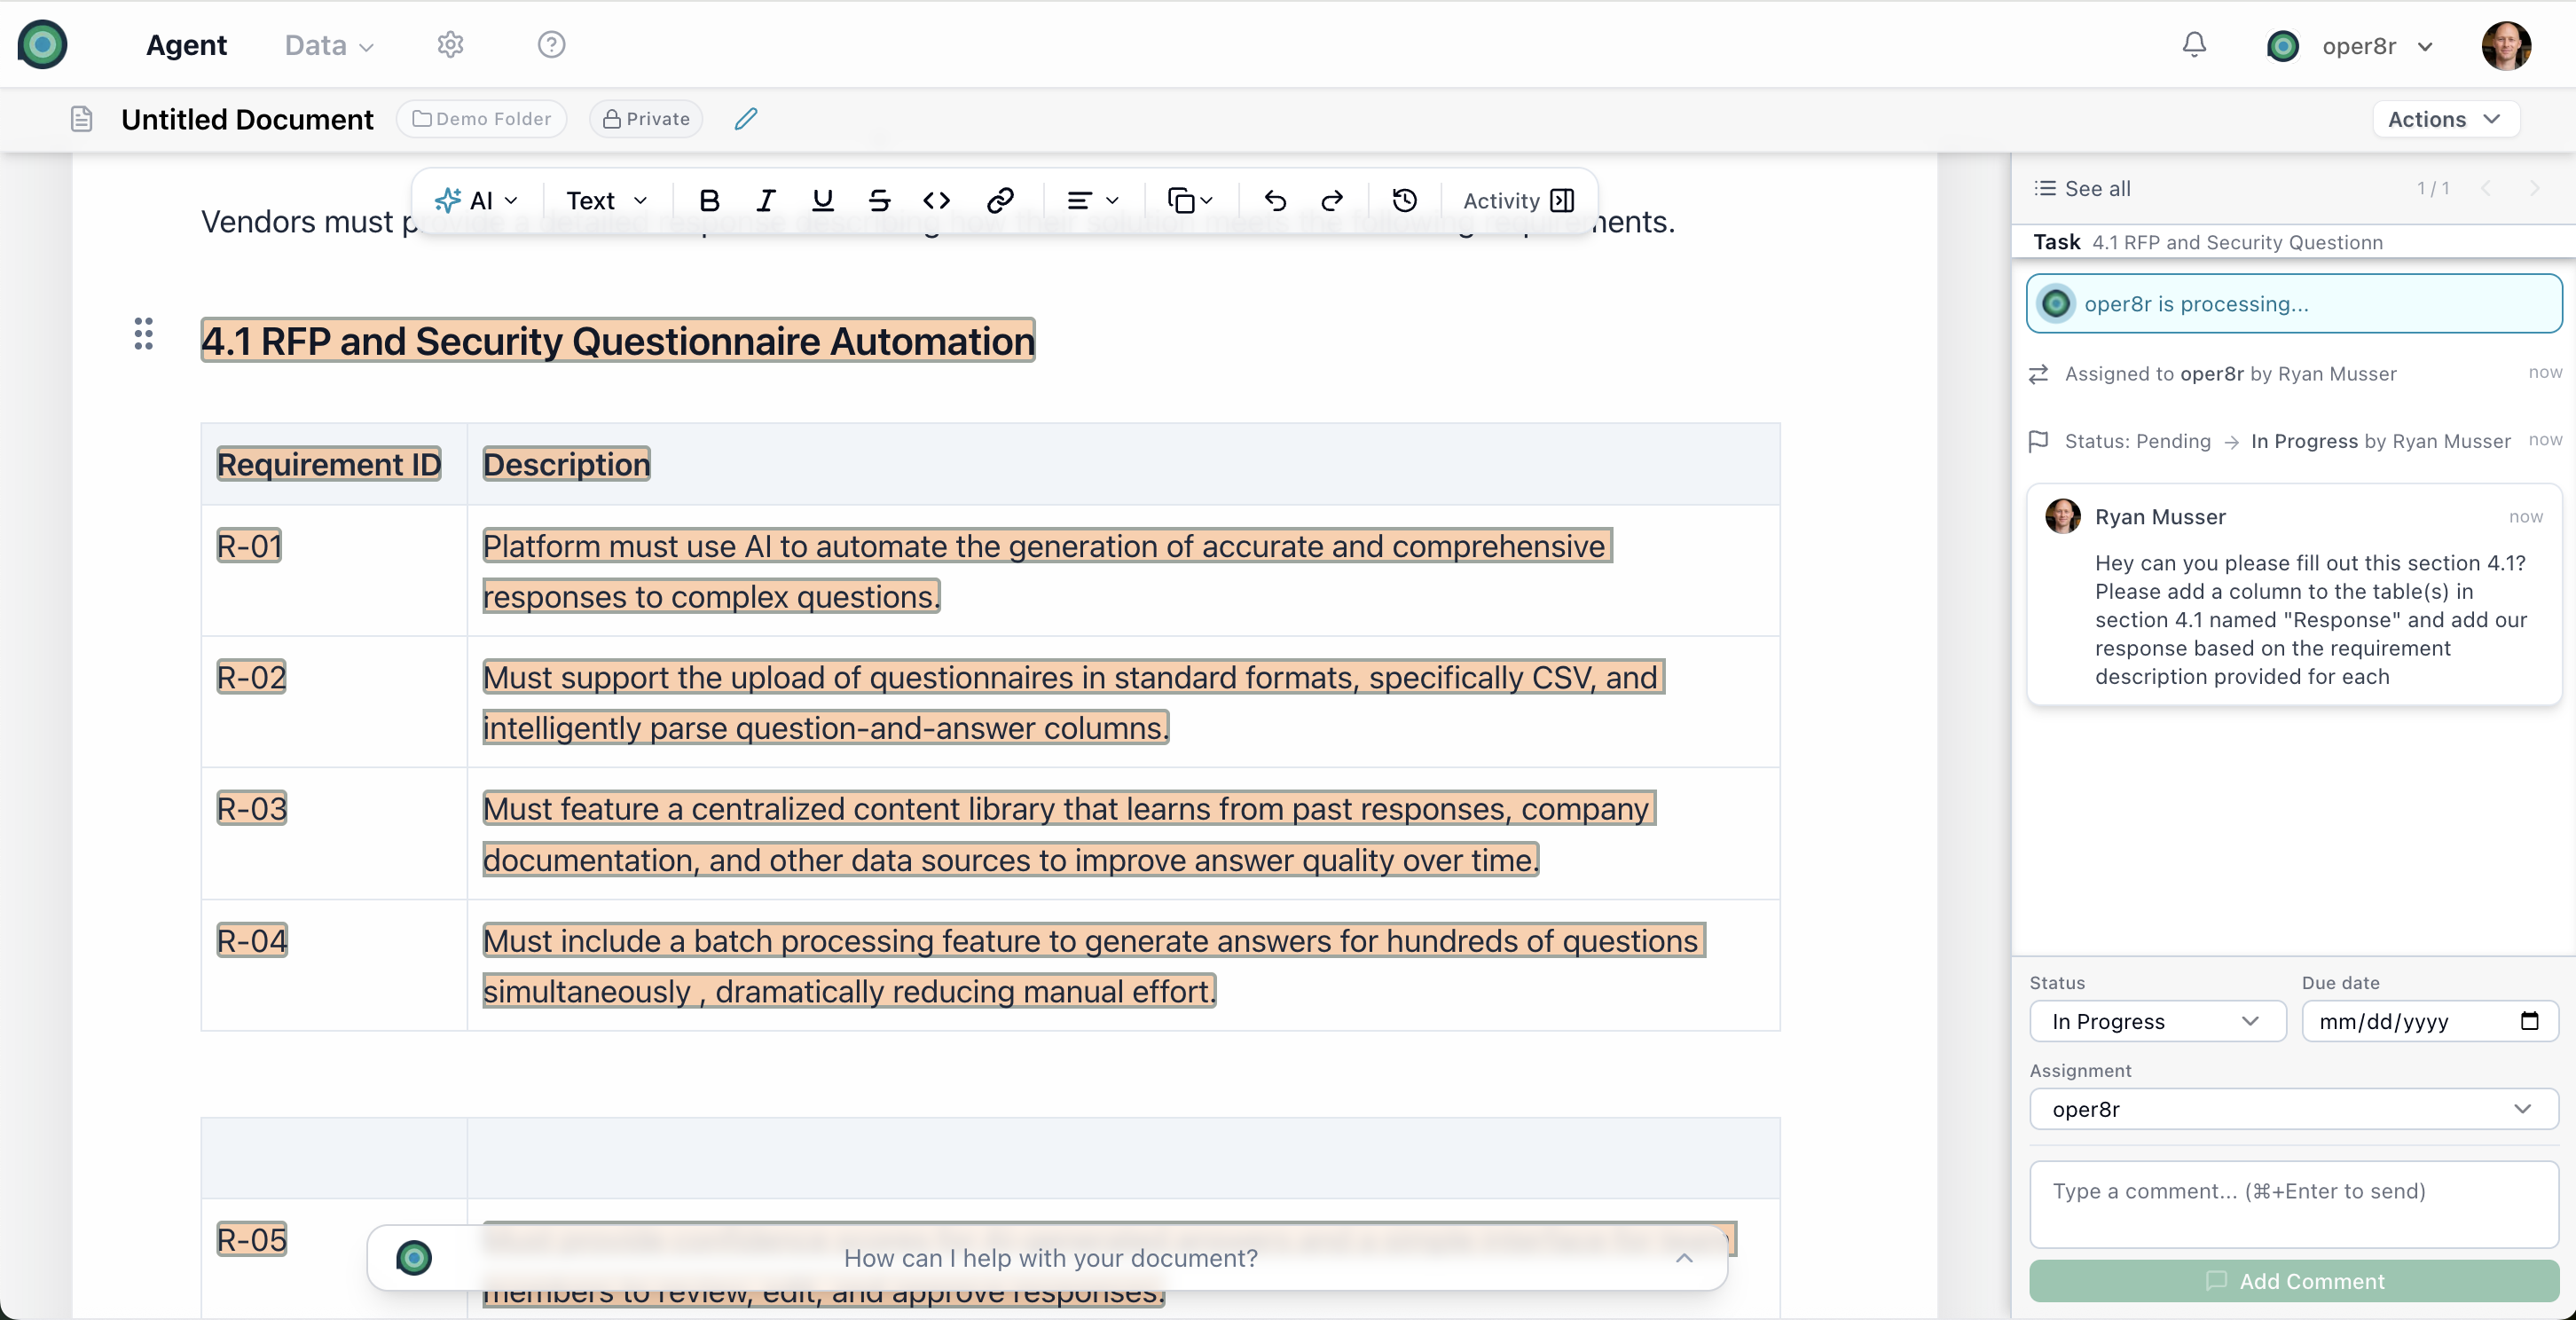The width and height of the screenshot is (2576, 1320).
Task: Click the Add Comment button
Action: tap(2293, 1281)
